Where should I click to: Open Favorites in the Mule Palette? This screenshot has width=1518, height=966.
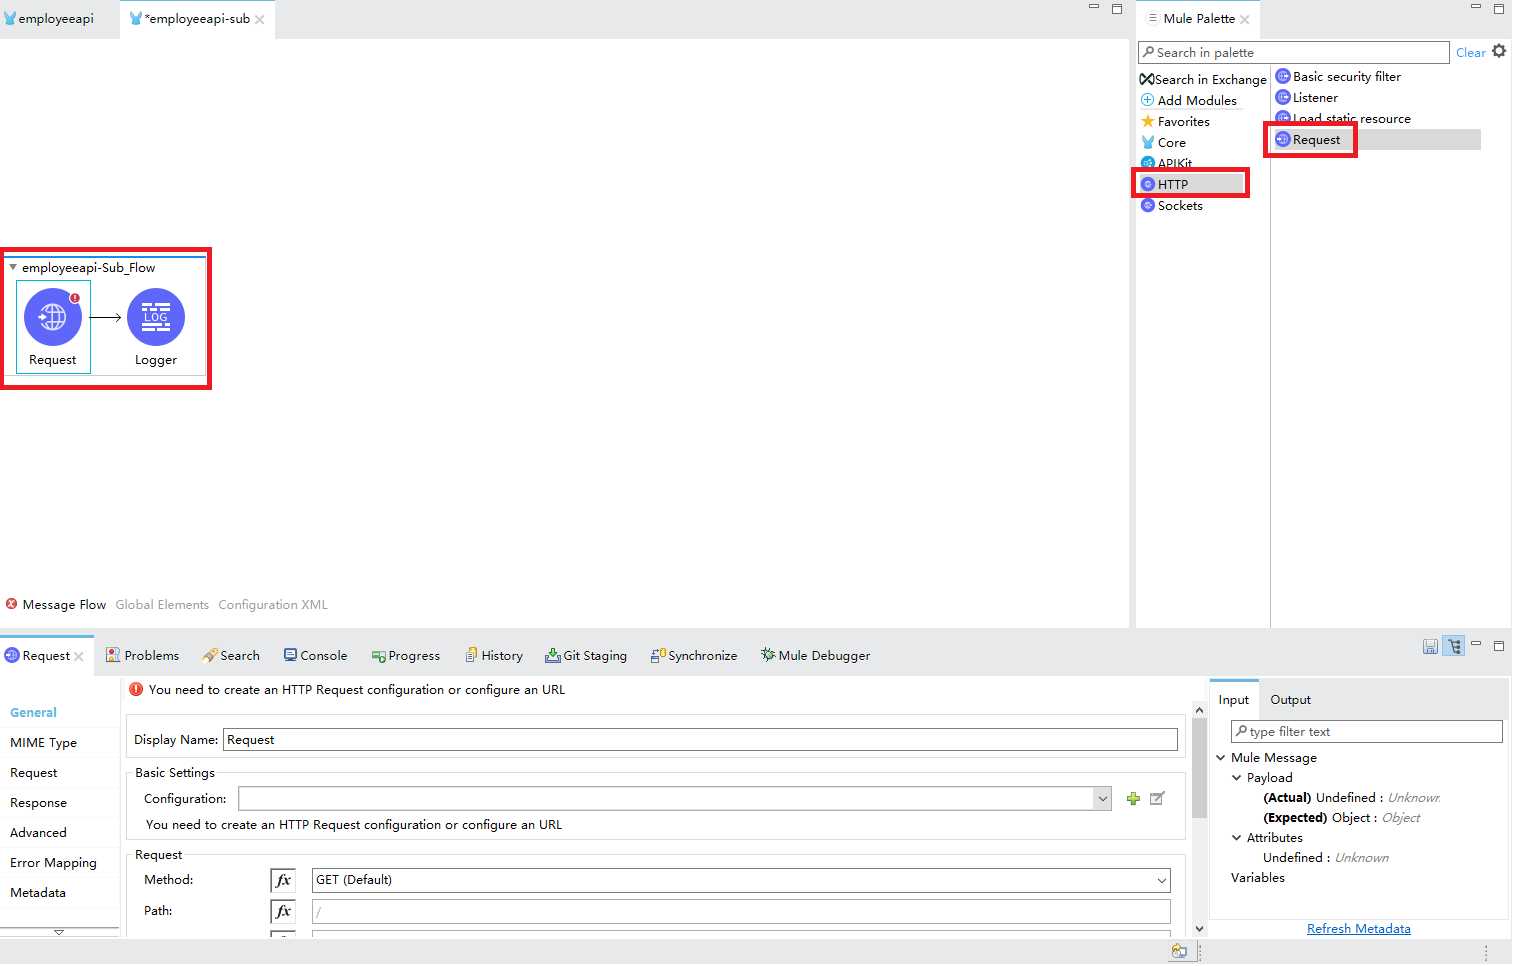[x=1183, y=121]
